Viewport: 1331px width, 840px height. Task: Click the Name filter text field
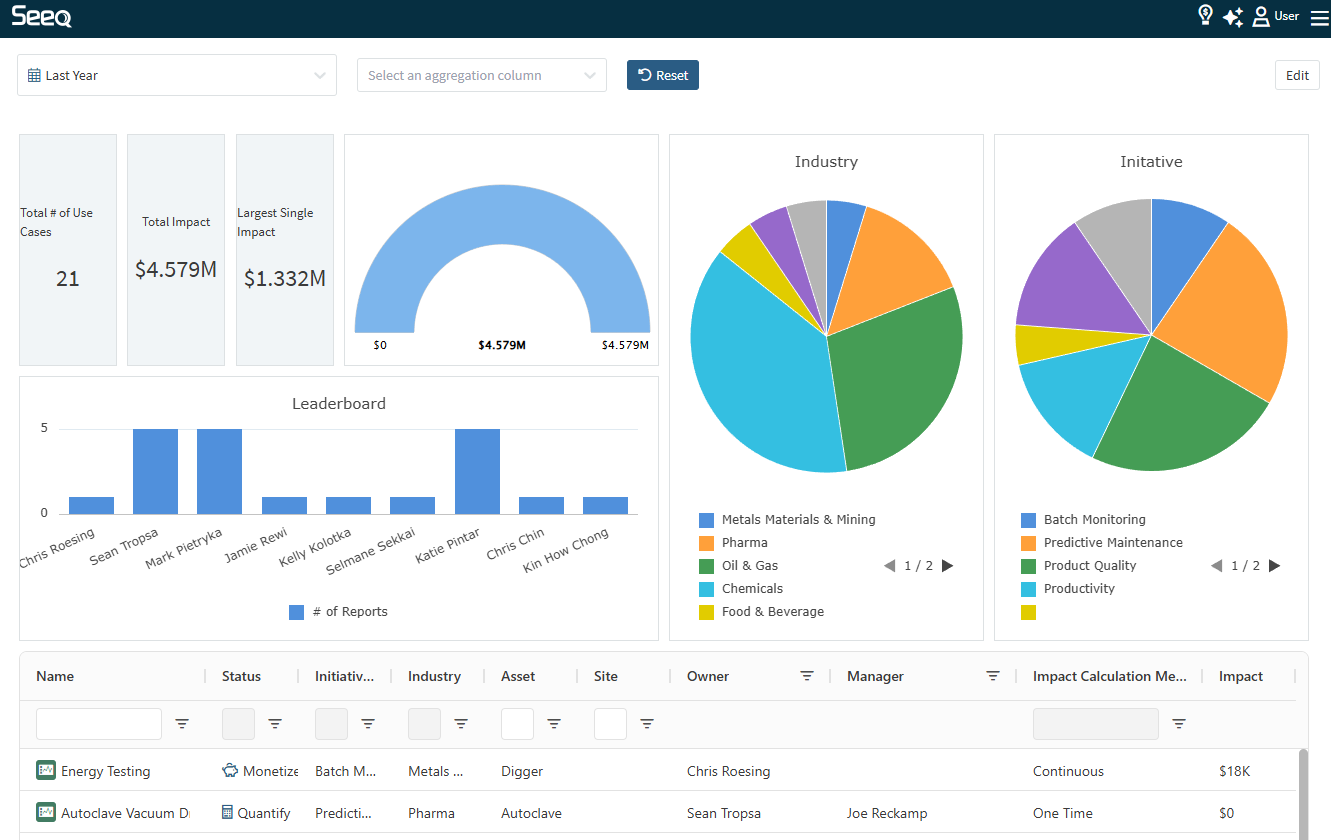click(x=98, y=724)
